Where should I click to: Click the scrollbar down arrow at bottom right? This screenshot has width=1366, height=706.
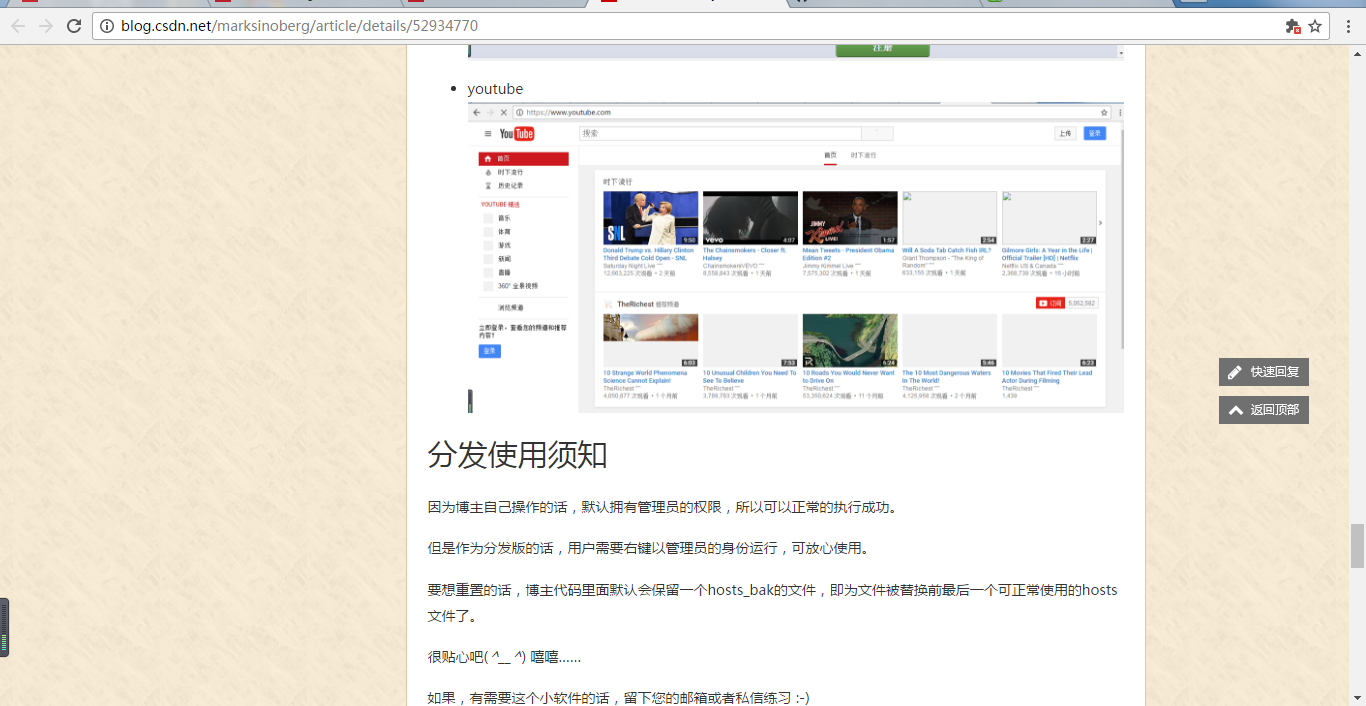[x=1357, y=697]
